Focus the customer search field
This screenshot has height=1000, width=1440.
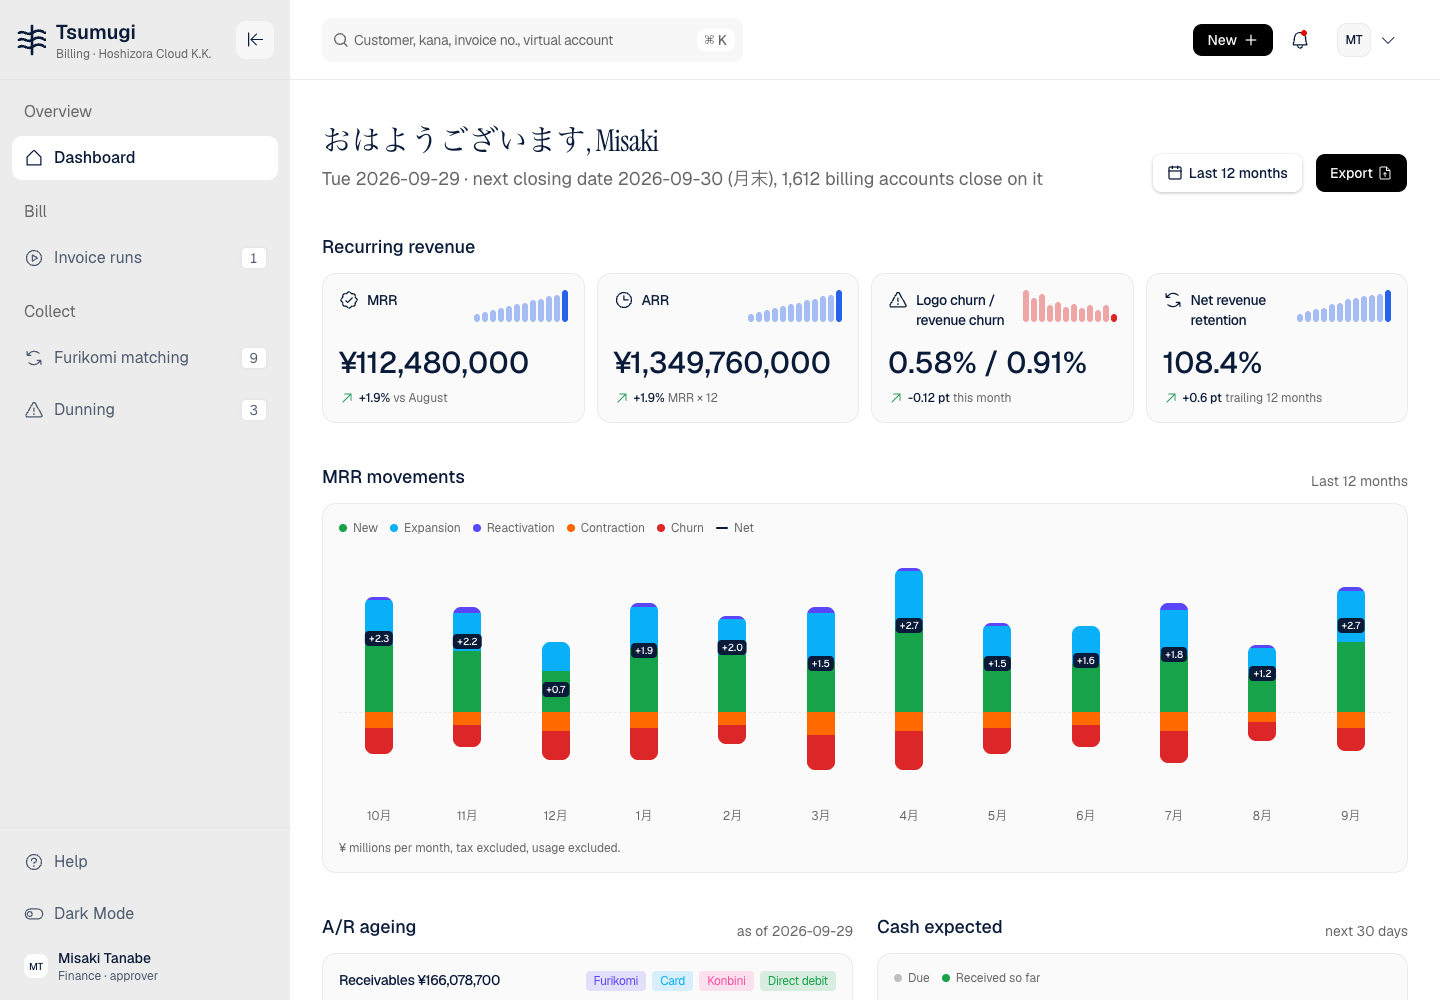(x=532, y=40)
